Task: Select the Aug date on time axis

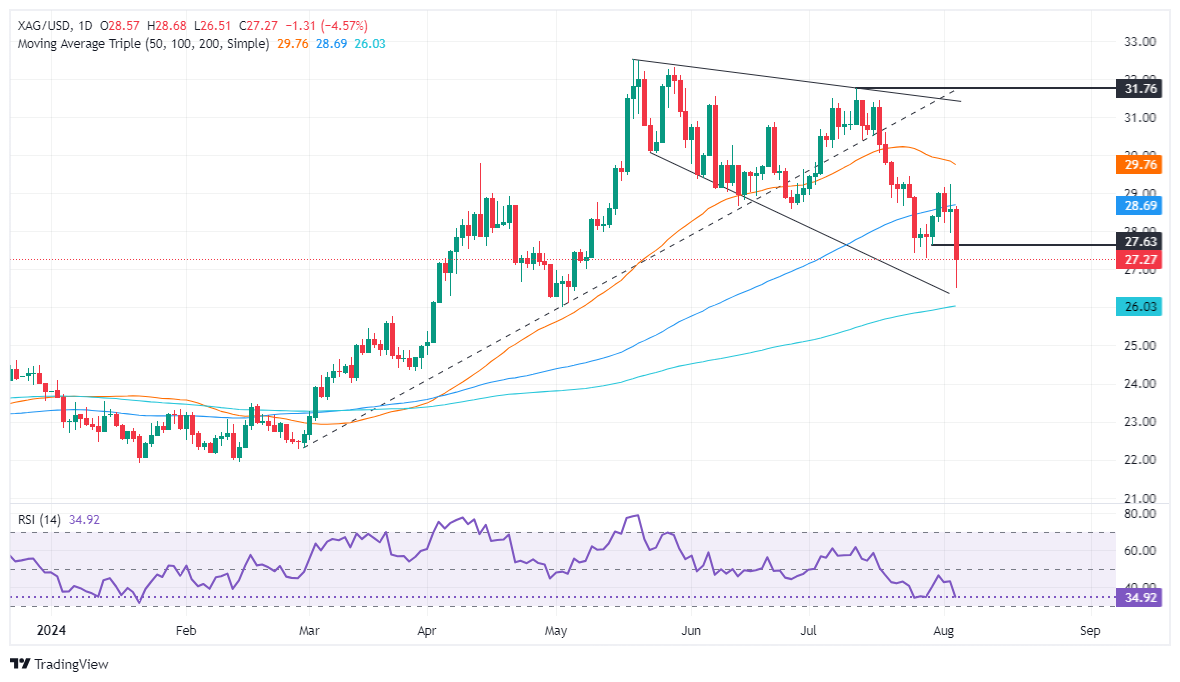Action: tap(943, 630)
